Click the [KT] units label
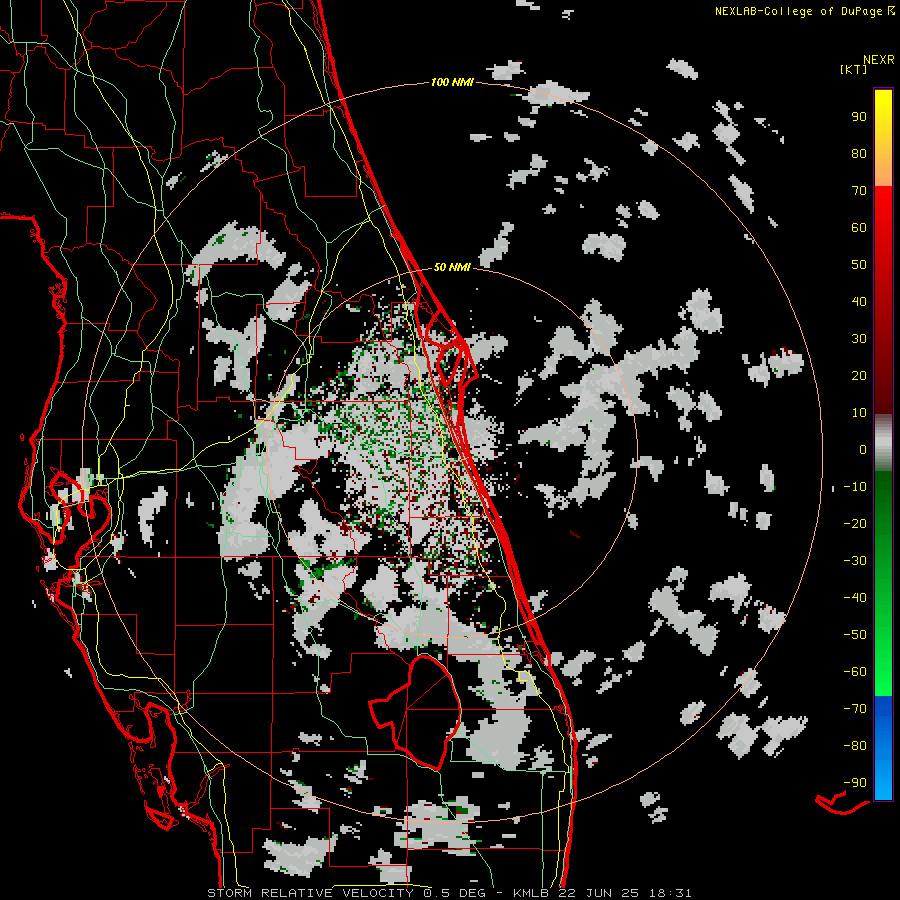 (x=853, y=69)
